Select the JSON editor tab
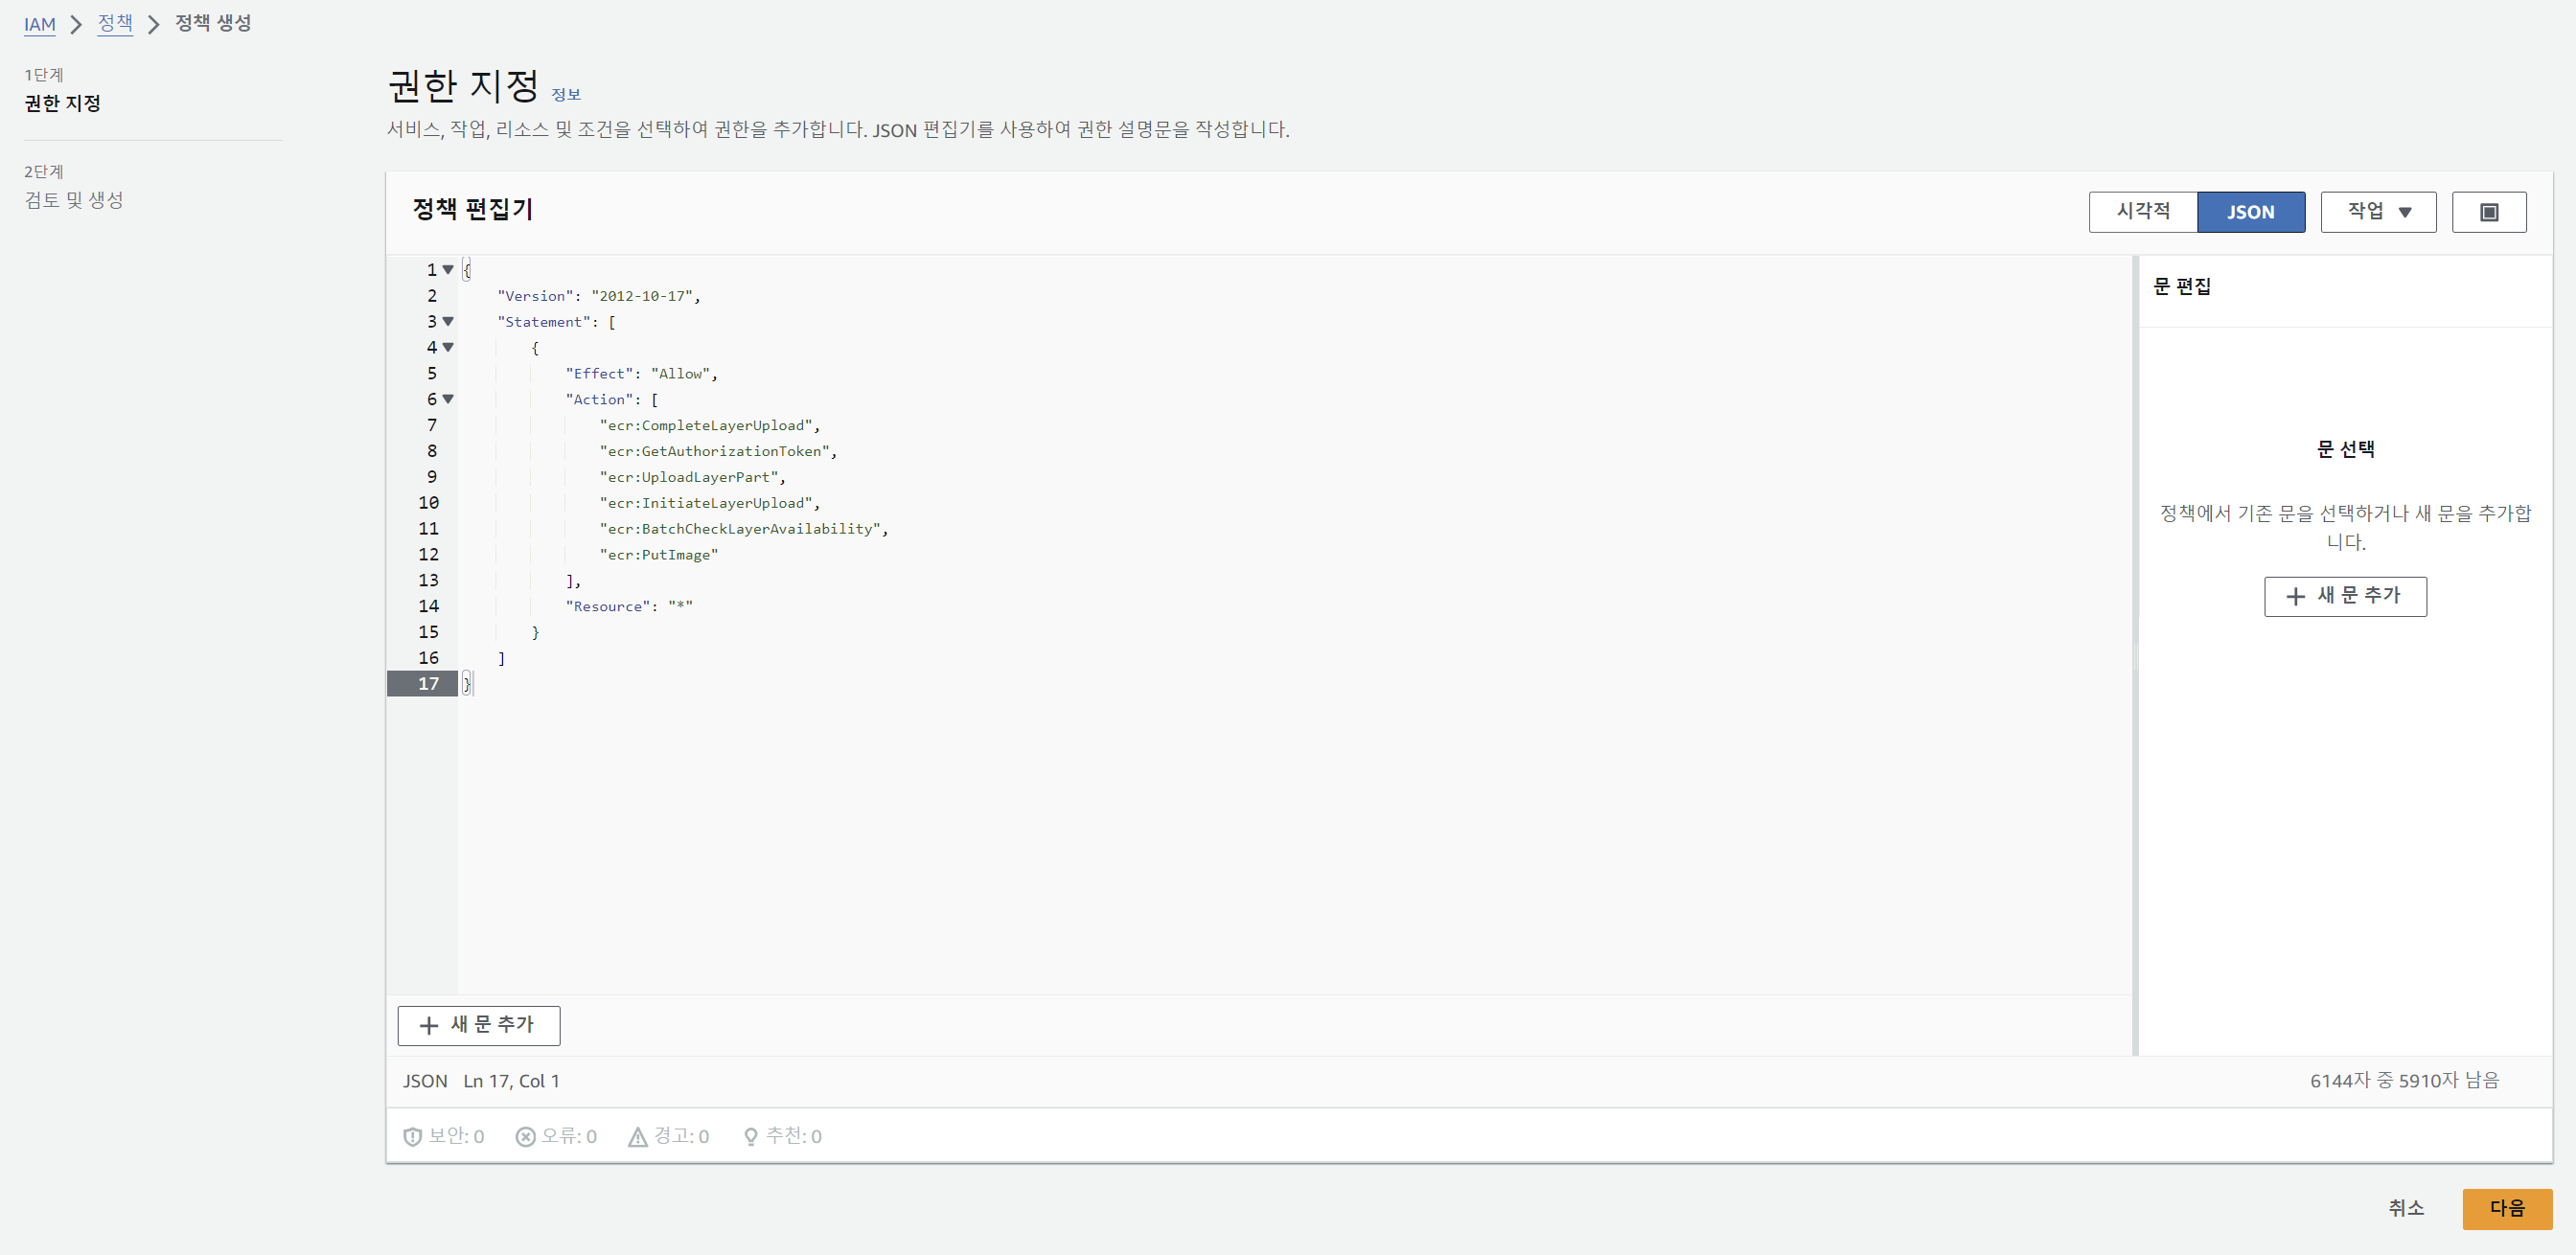This screenshot has width=2576, height=1255. point(2251,212)
